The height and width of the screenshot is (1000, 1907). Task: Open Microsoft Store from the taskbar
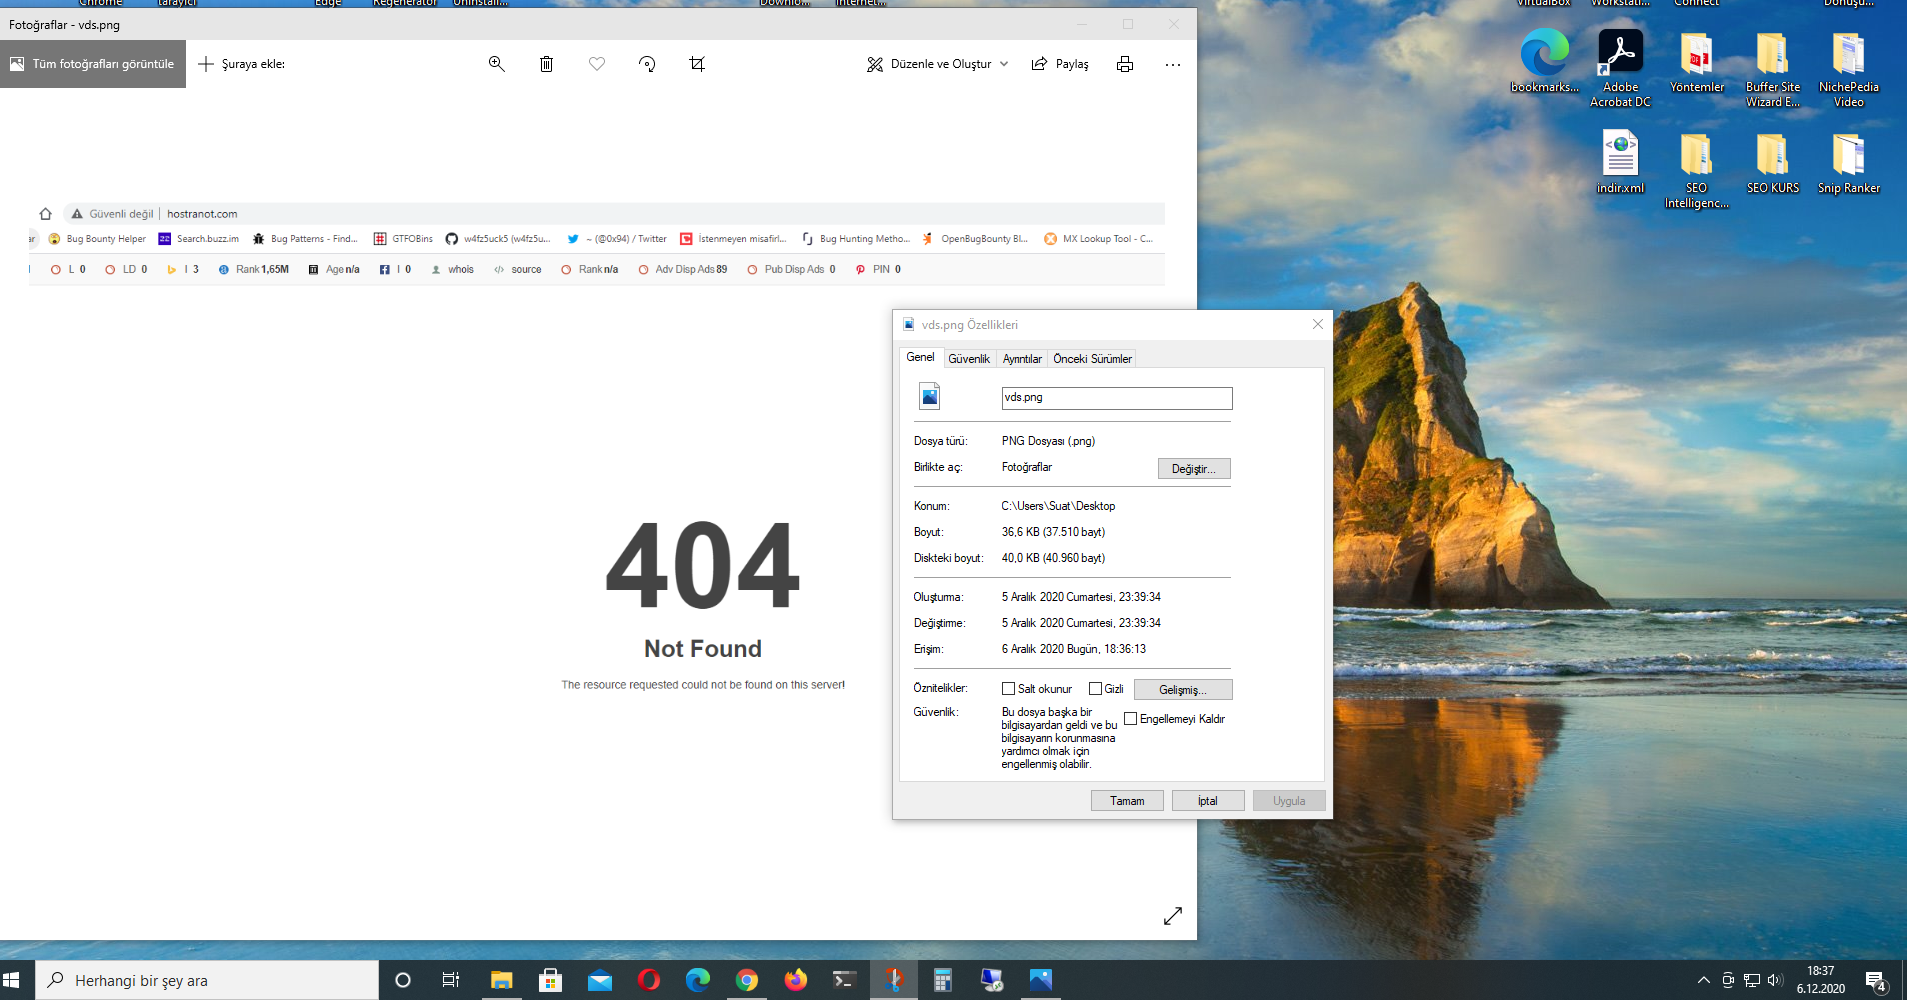(550, 980)
